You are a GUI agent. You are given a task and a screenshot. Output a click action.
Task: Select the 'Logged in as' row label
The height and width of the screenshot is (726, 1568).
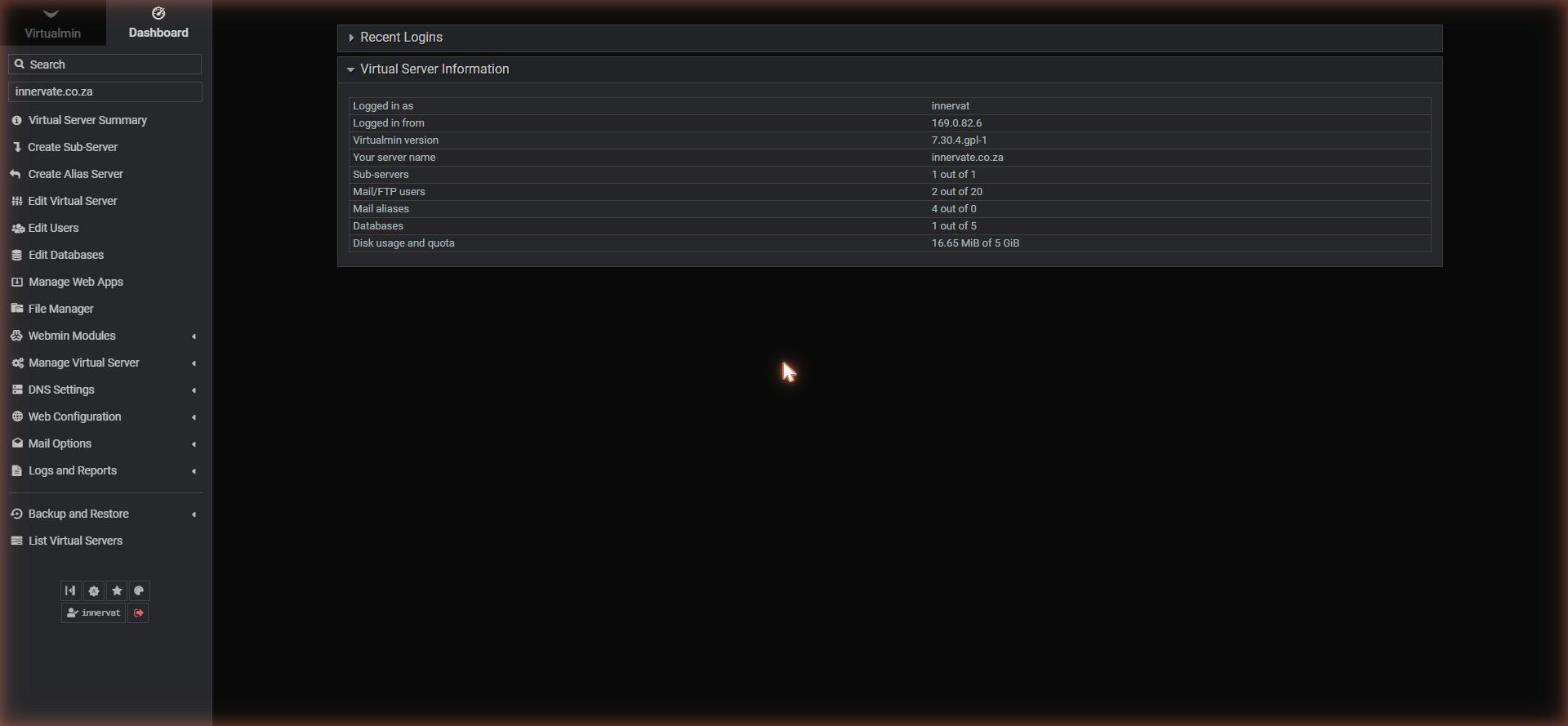click(x=383, y=106)
